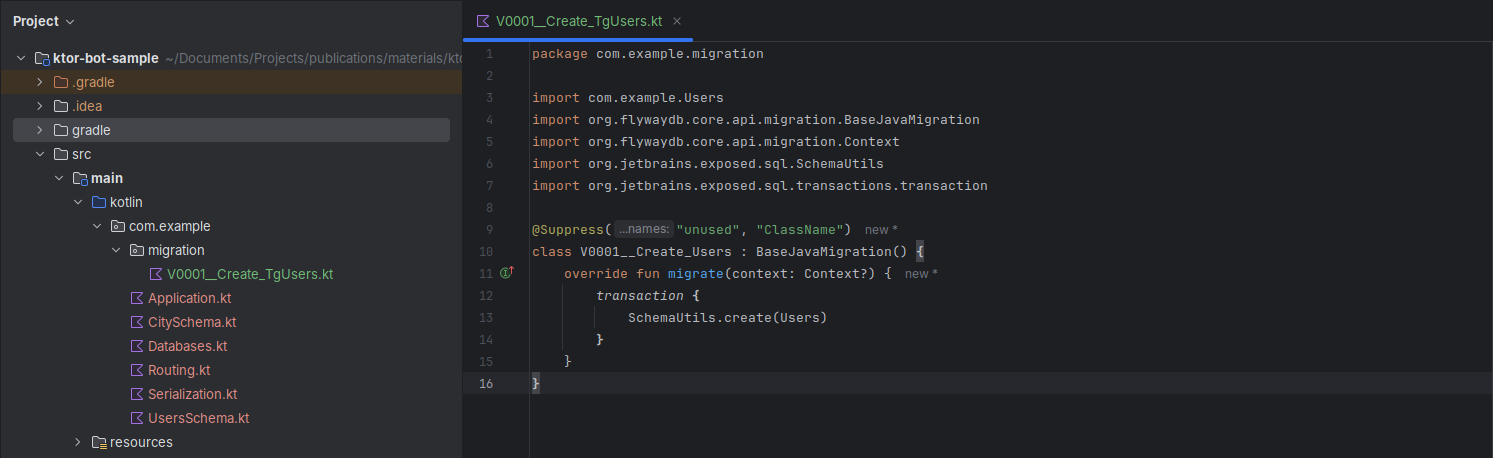This screenshot has height=458, width=1493.
Task: Open Routing.kt file
Action: tap(179, 370)
